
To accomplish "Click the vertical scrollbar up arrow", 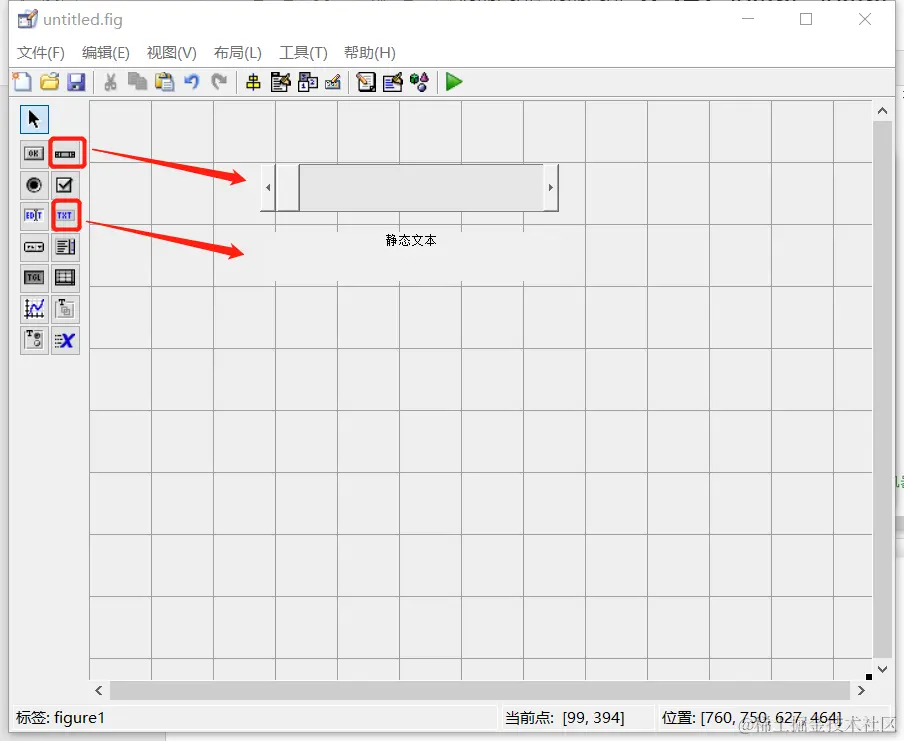I will 882,111.
